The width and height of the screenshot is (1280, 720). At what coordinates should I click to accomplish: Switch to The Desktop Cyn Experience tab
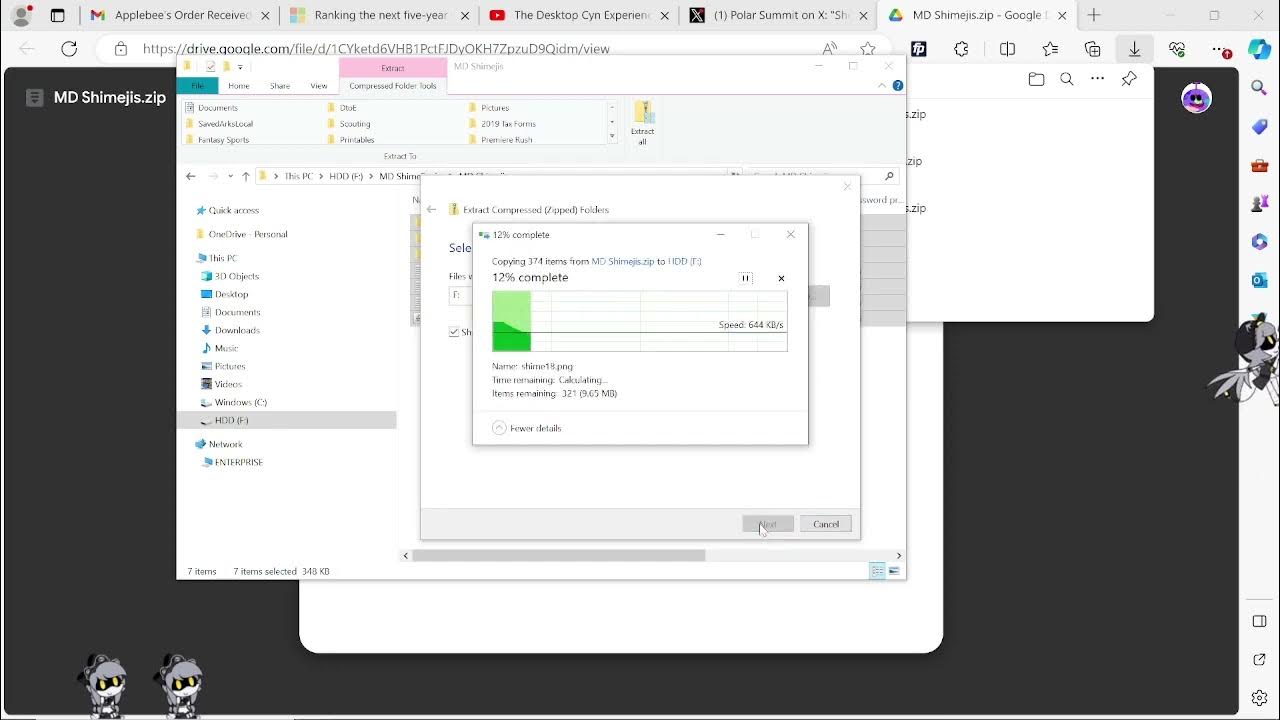(x=578, y=15)
